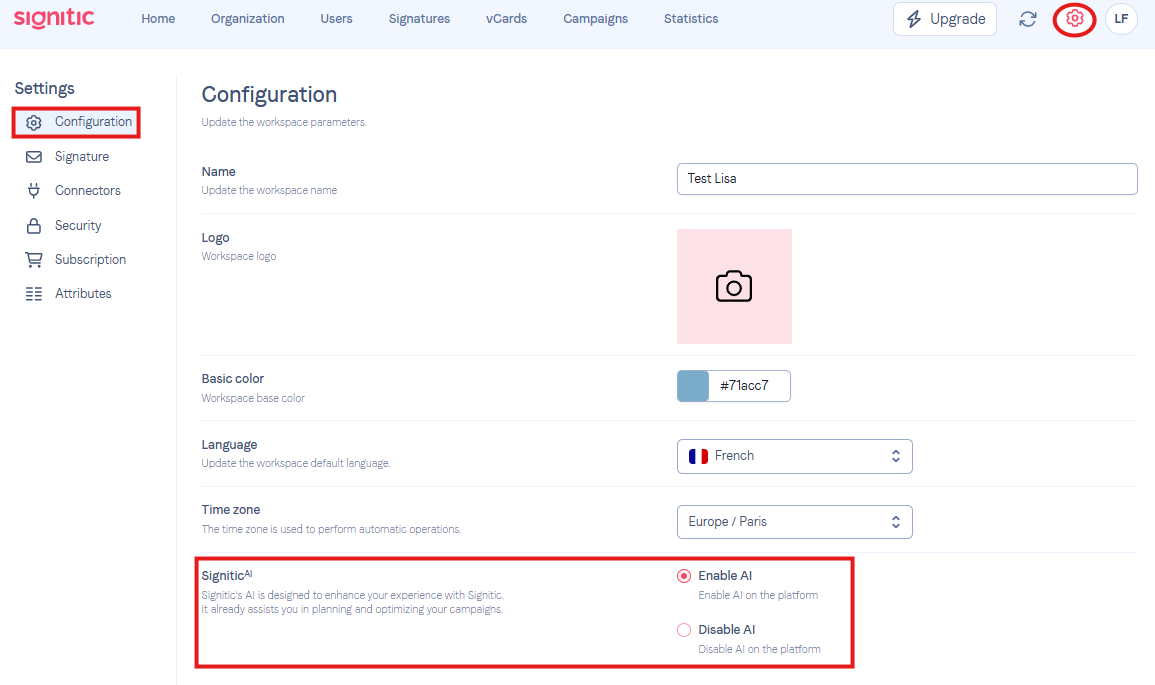Image resolution: width=1155 pixels, height=685 pixels.
Task: Click the pink workspace logo placeholder
Action: click(x=734, y=287)
